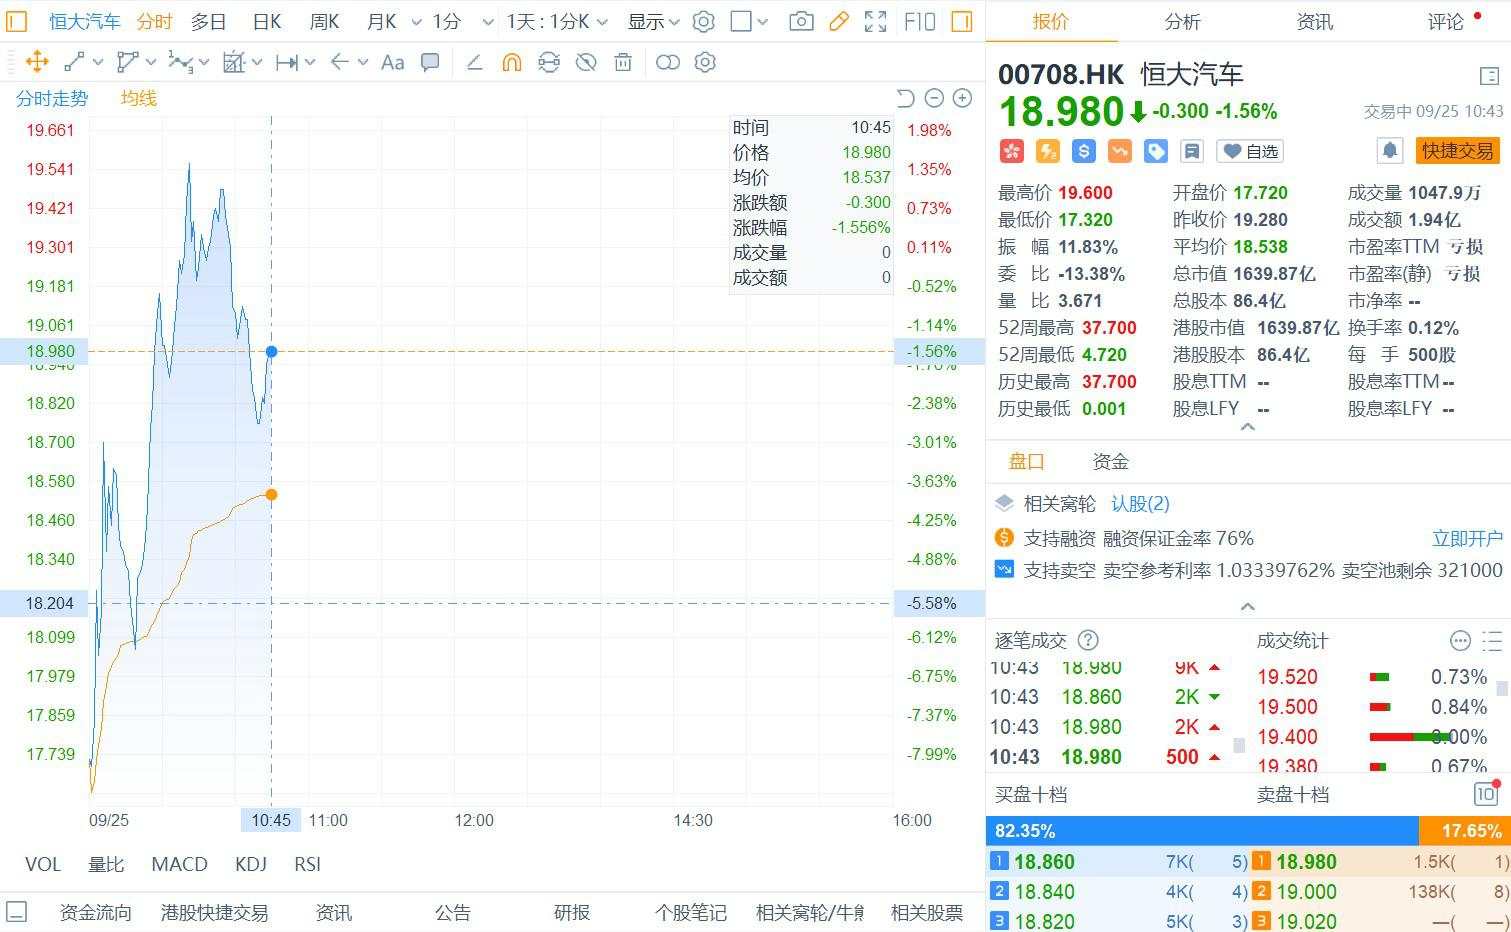1511x932 pixels.
Task: Select the trend line drawing tool
Action: pyautogui.click(x=74, y=62)
